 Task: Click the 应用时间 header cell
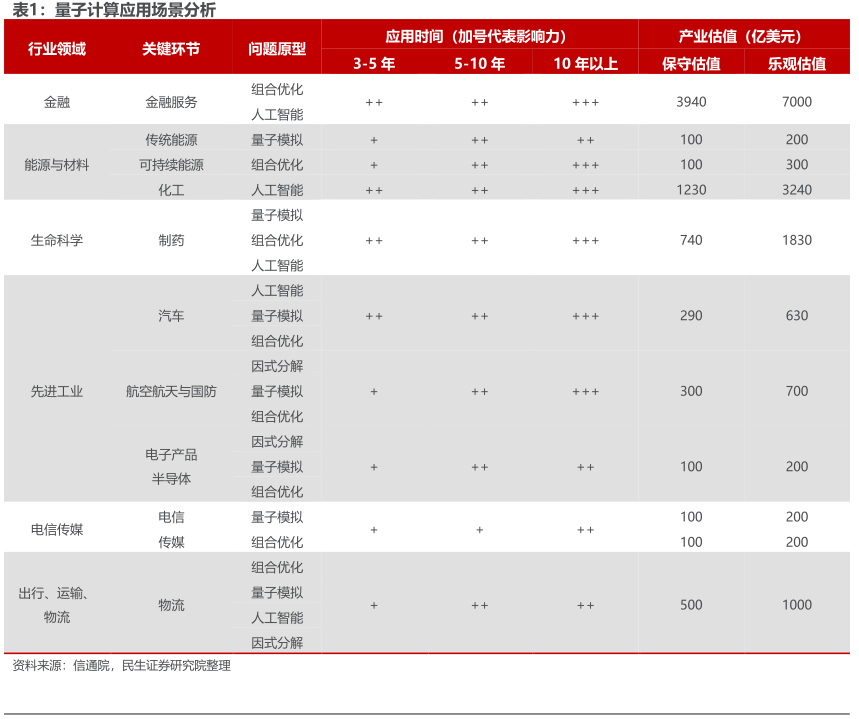[x=479, y=36]
